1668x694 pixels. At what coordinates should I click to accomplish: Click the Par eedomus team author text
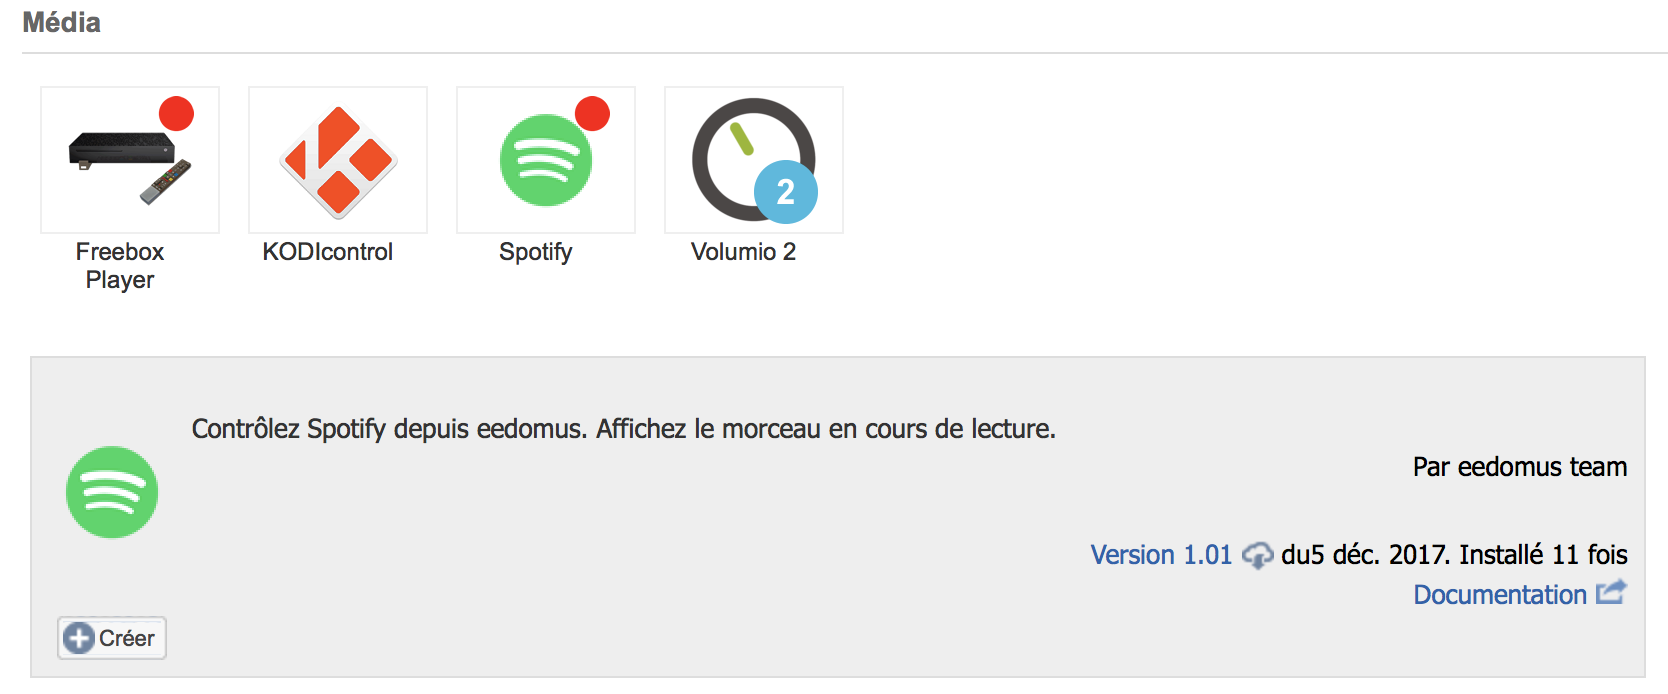pos(1520,467)
